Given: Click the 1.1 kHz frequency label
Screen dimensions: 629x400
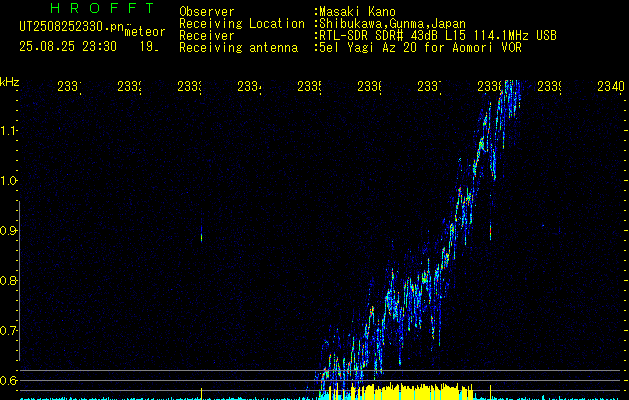Looking at the screenshot, I should pos(8,131).
